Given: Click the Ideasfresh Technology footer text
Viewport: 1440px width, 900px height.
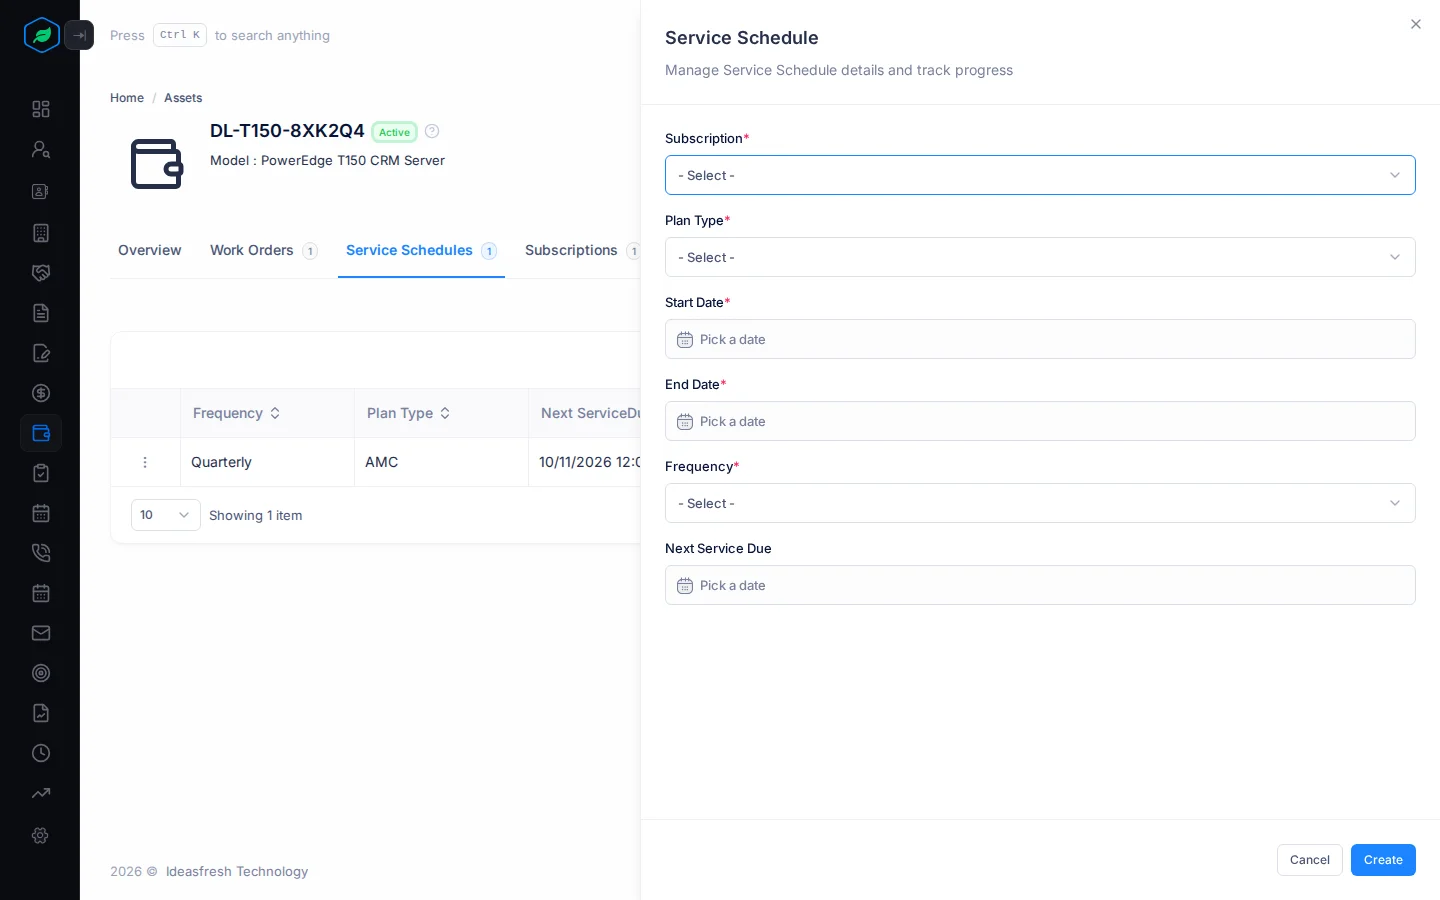Looking at the screenshot, I should [237, 871].
